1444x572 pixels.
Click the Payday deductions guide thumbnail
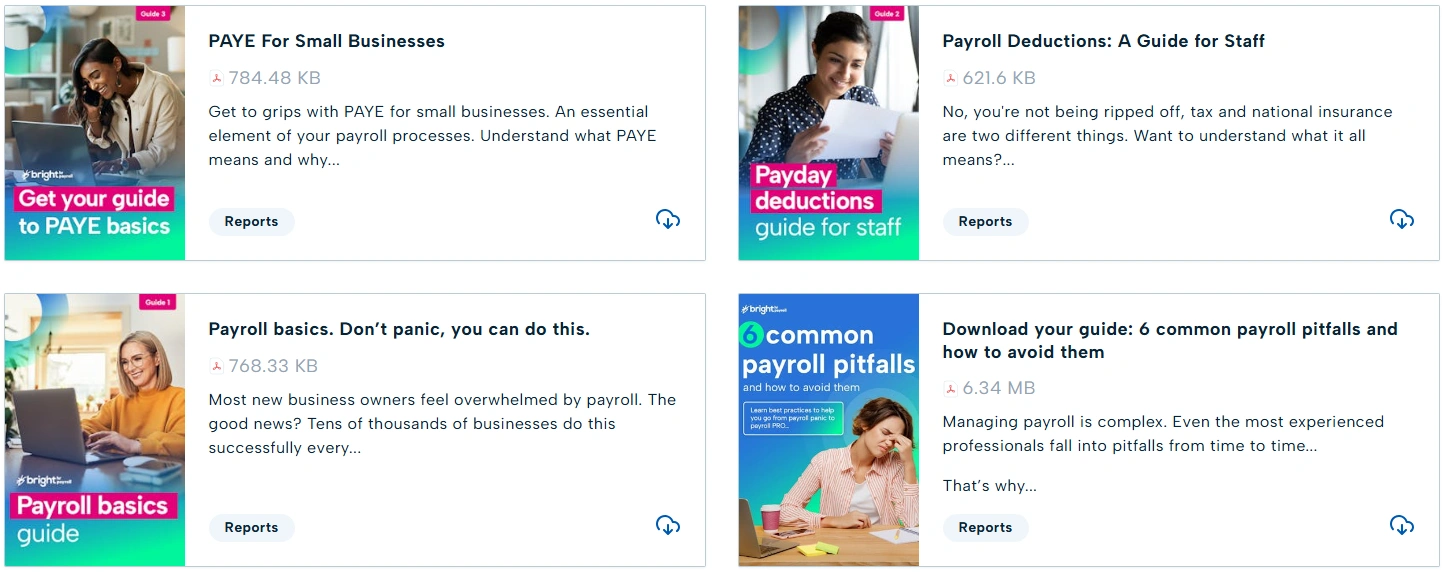tap(829, 133)
